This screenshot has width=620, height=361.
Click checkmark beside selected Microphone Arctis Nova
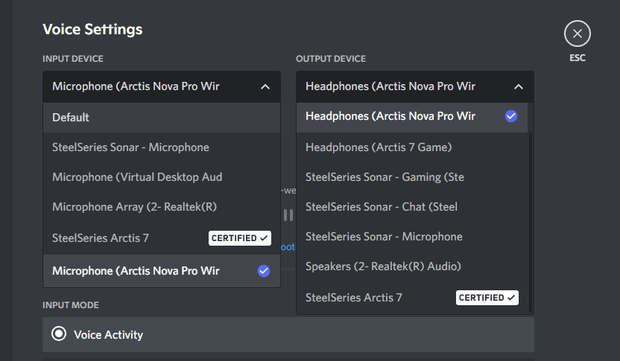pos(264,271)
